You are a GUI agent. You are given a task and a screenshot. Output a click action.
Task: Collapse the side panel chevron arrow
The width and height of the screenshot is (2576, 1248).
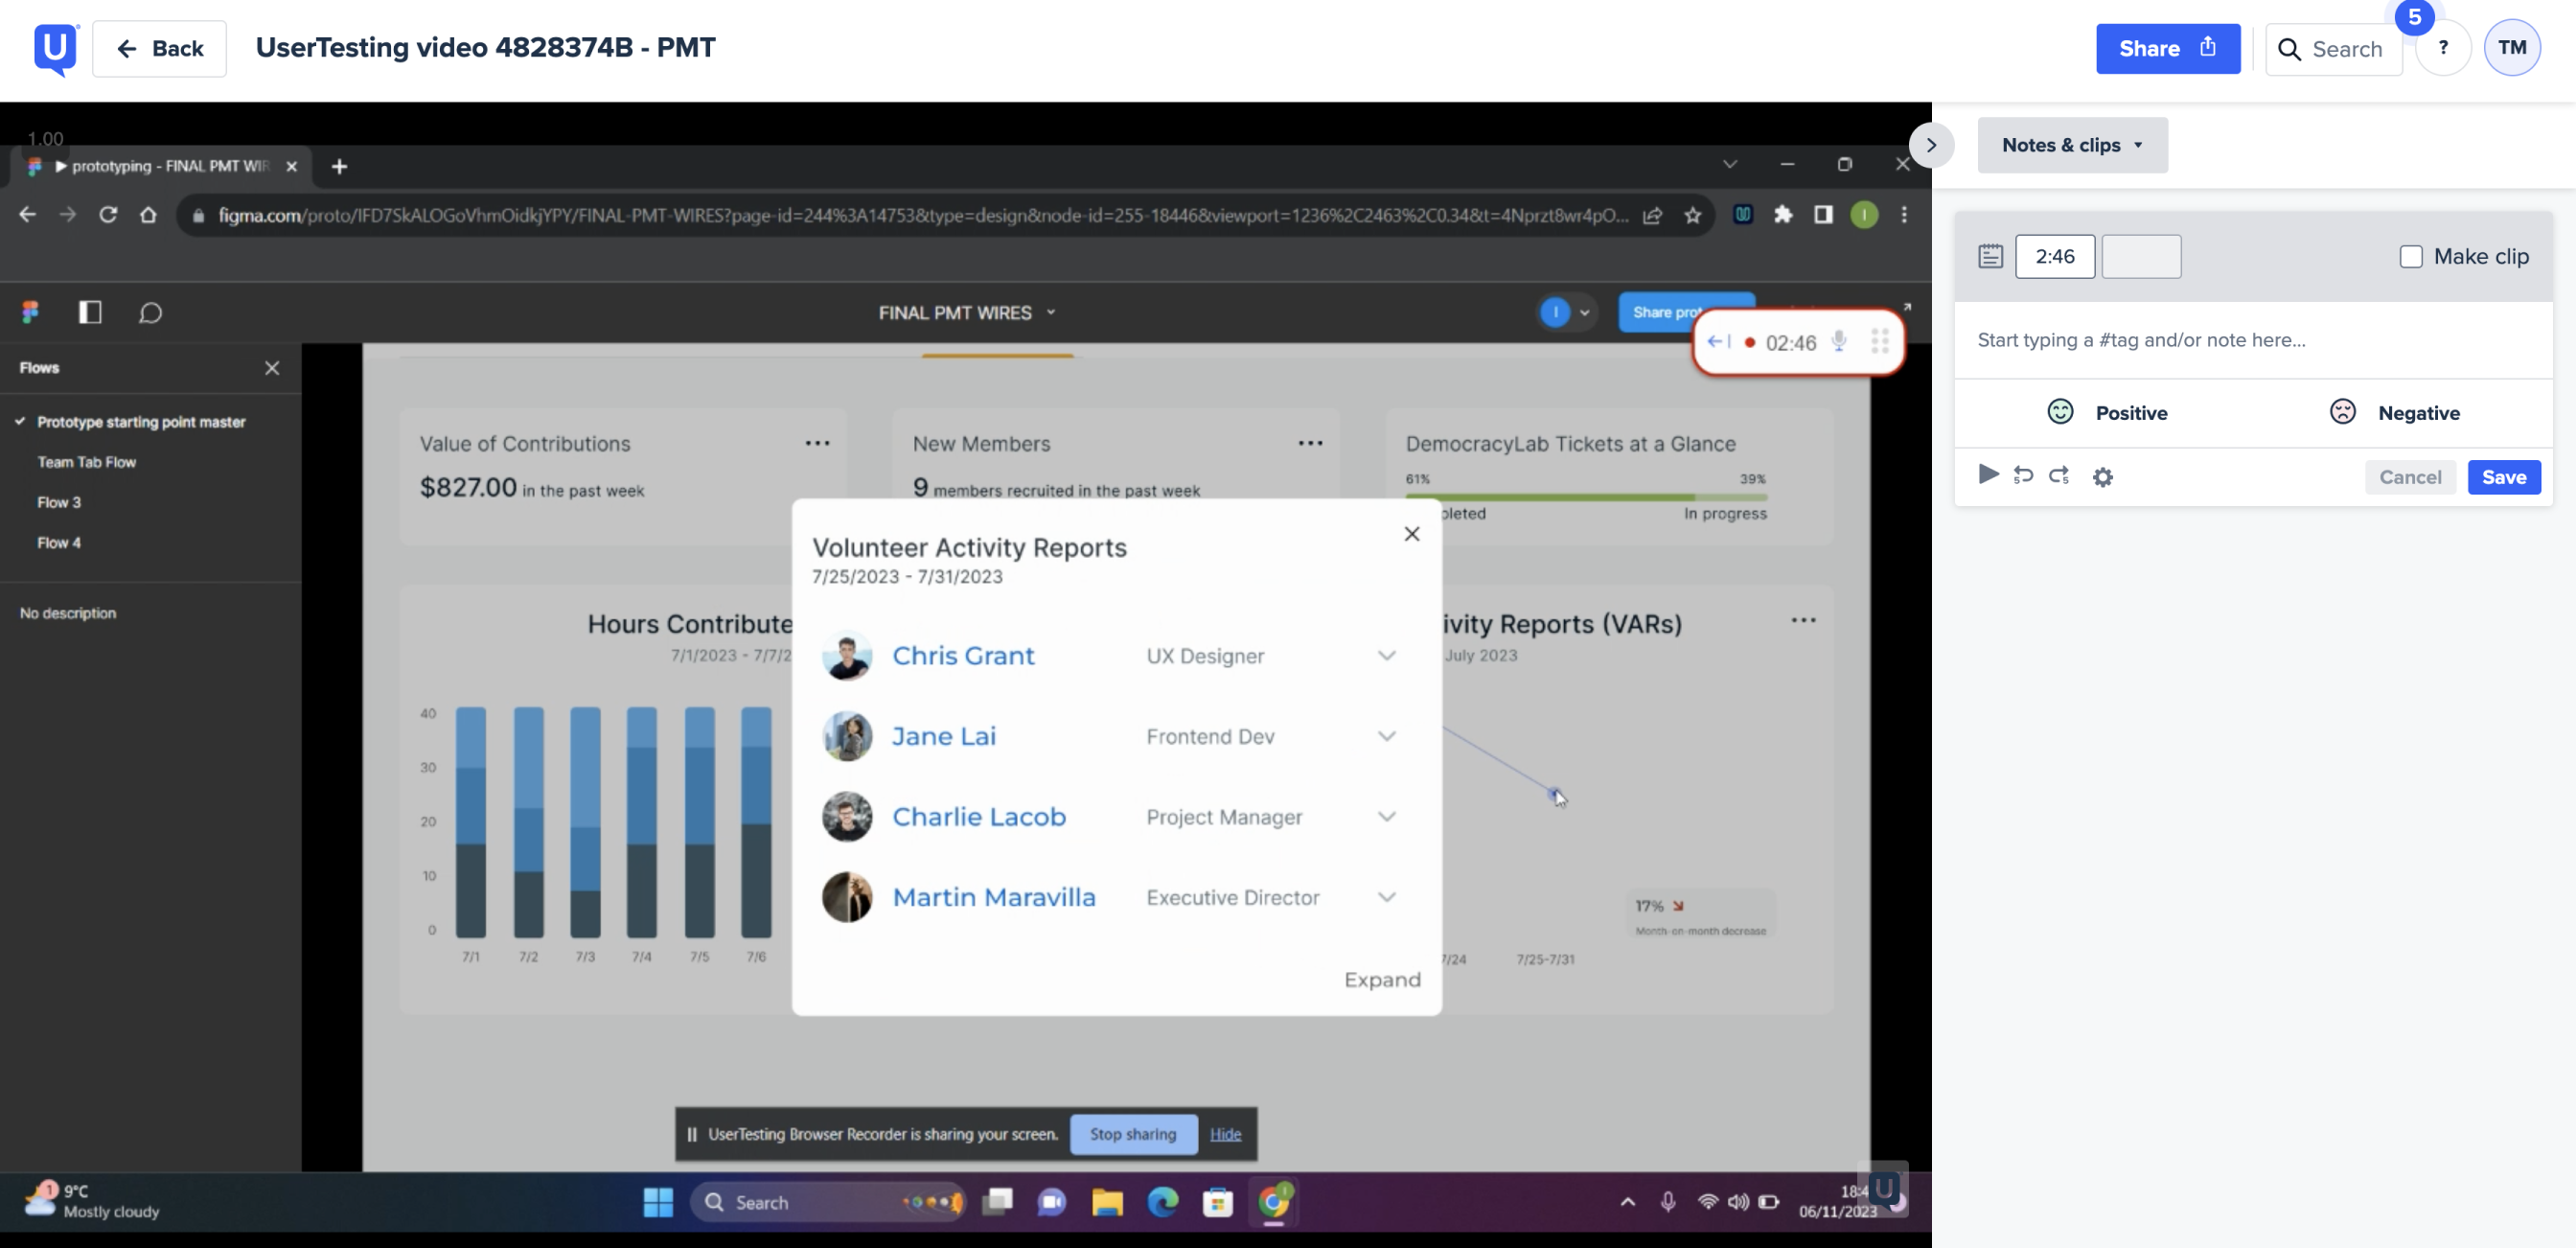click(x=1931, y=145)
